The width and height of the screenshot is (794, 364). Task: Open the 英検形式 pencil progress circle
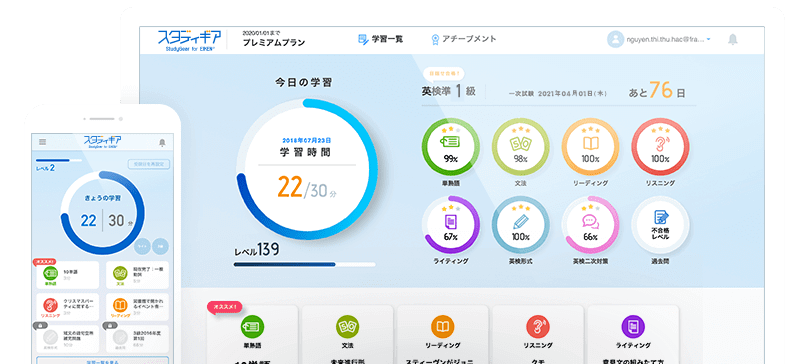[x=520, y=224]
